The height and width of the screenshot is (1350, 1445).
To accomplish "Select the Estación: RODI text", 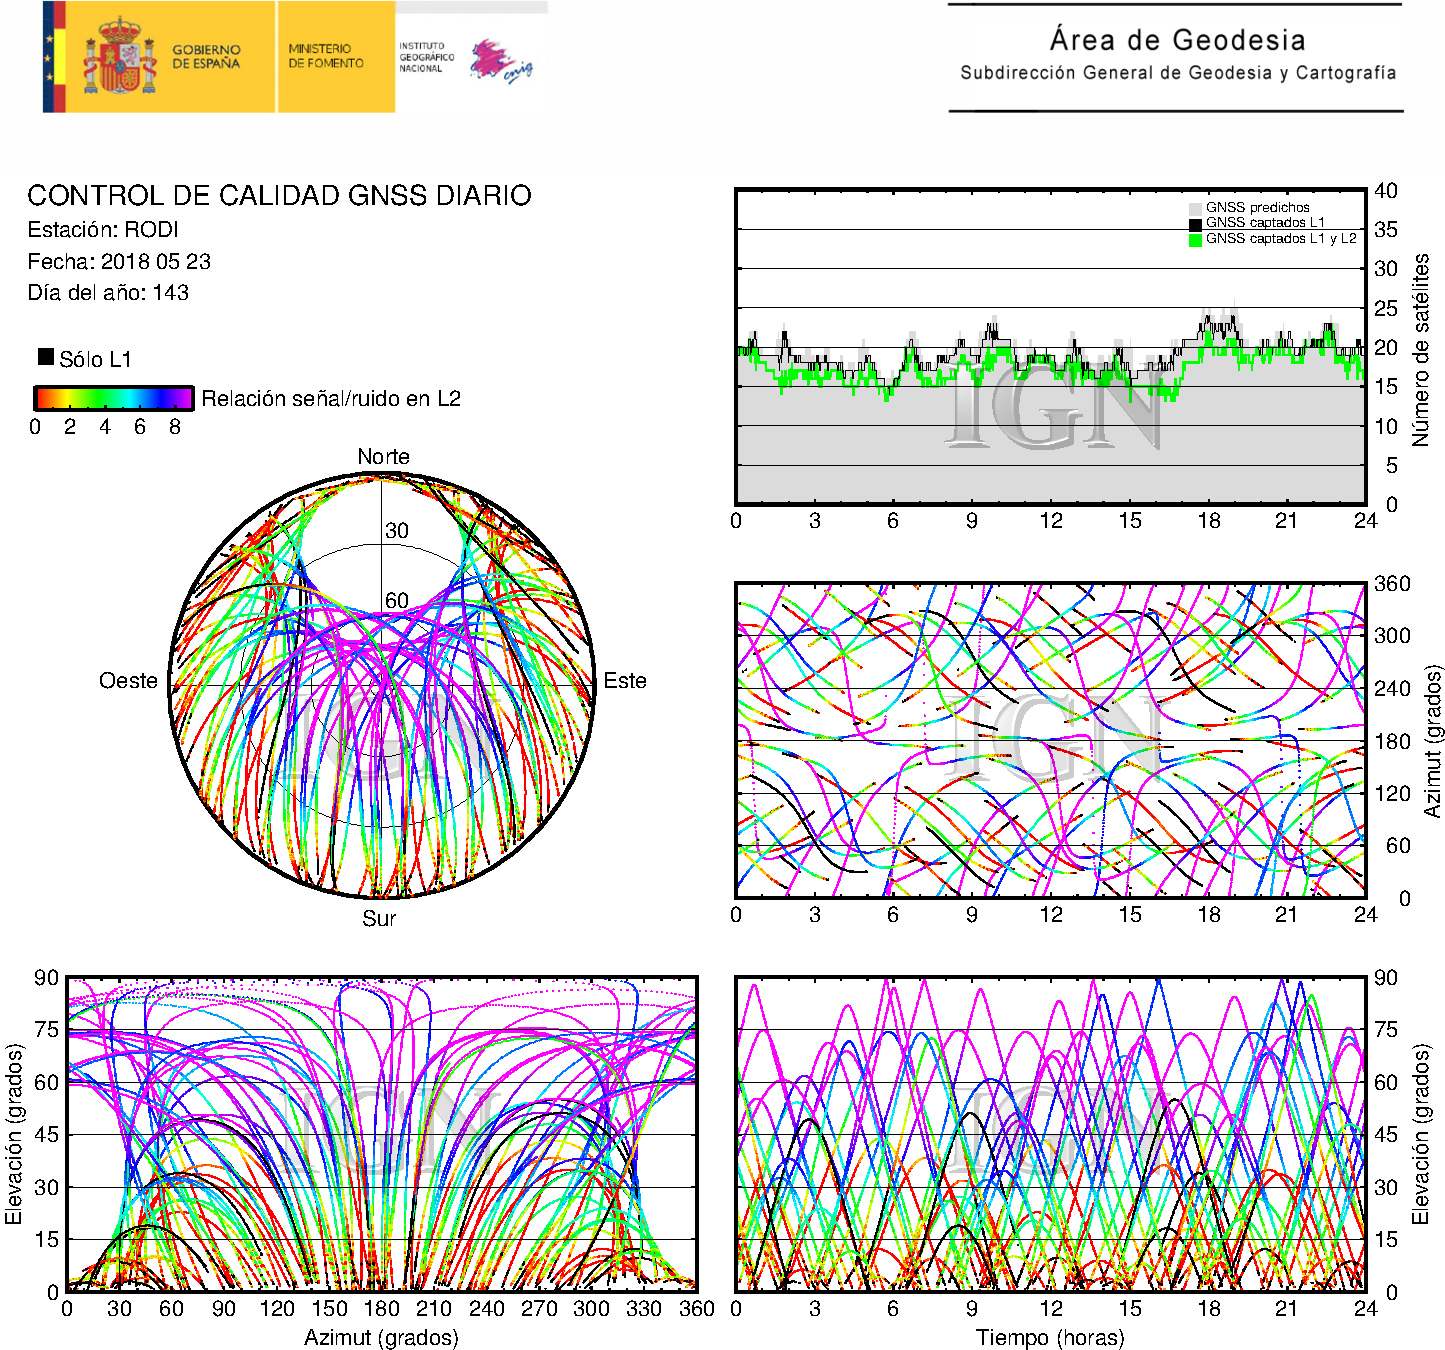I will click(x=103, y=230).
